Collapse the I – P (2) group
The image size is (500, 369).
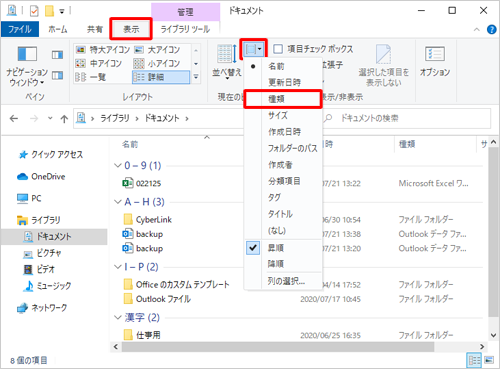click(117, 267)
